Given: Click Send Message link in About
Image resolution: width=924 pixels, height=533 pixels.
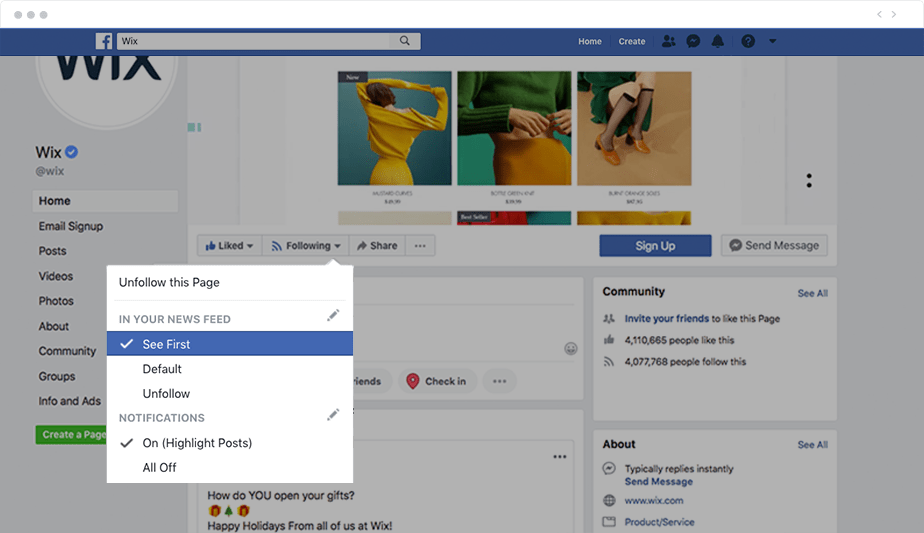Looking at the screenshot, I should [x=659, y=482].
